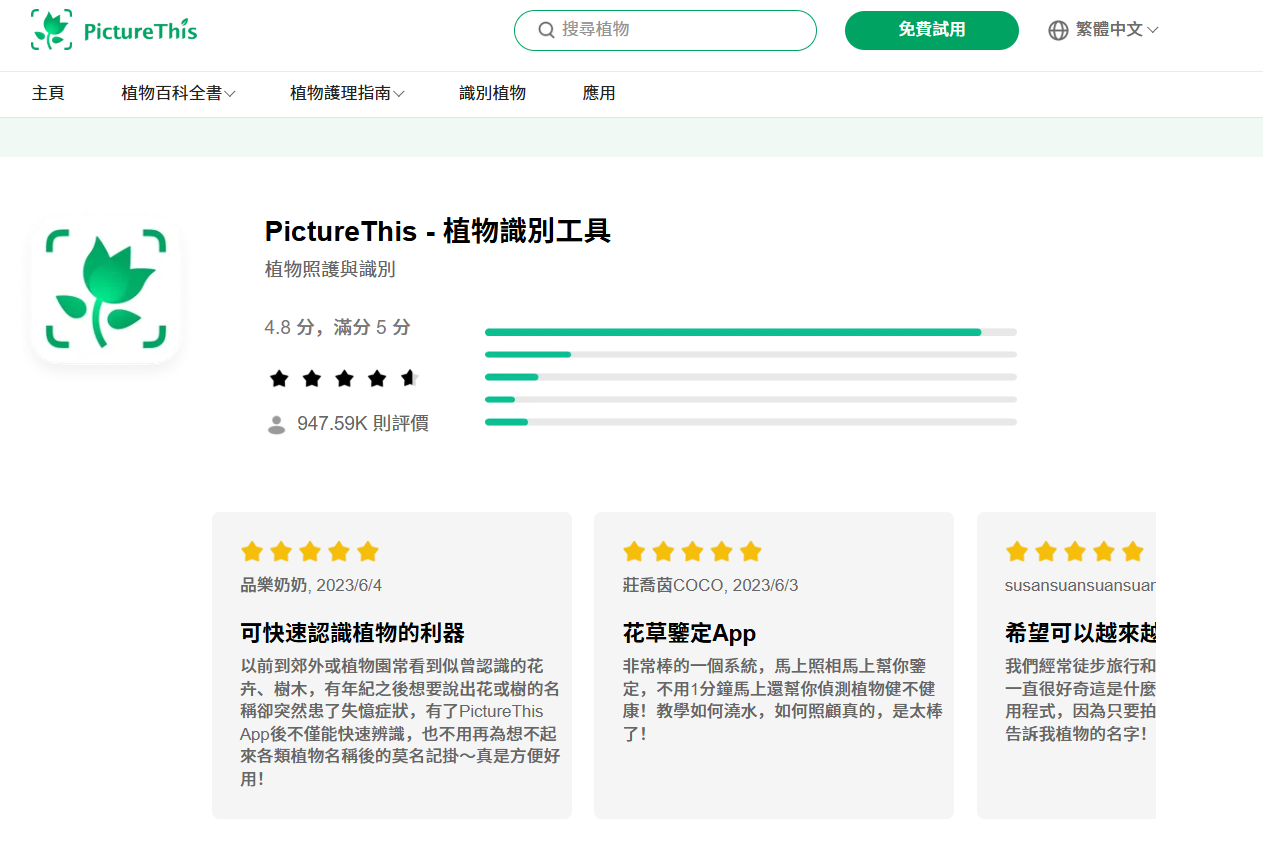Expand the 植物護理指南 dropdown menu
The image size is (1263, 861).
click(x=347, y=93)
